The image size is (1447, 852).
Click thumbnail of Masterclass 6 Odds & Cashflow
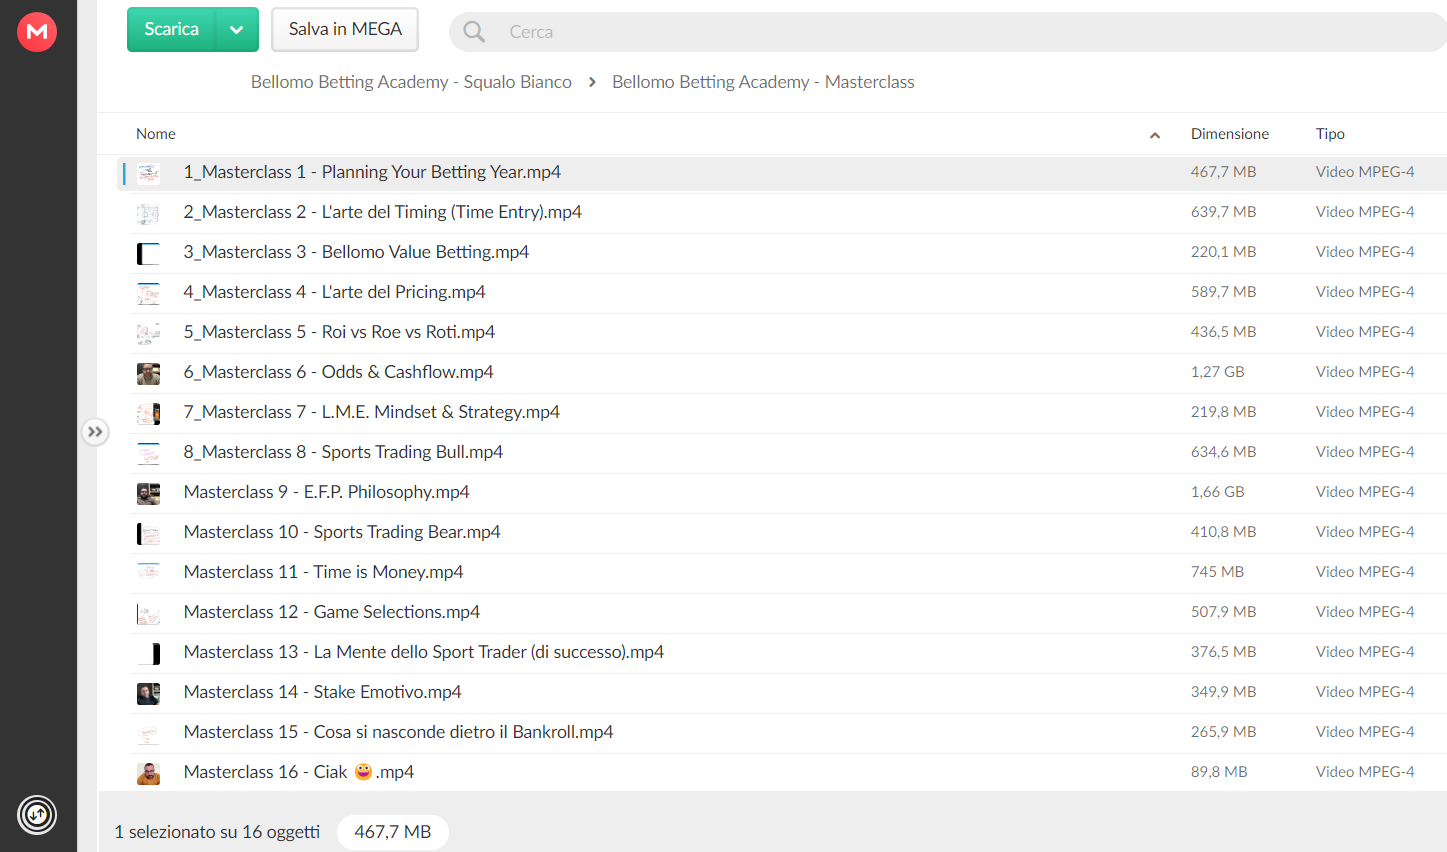point(148,373)
